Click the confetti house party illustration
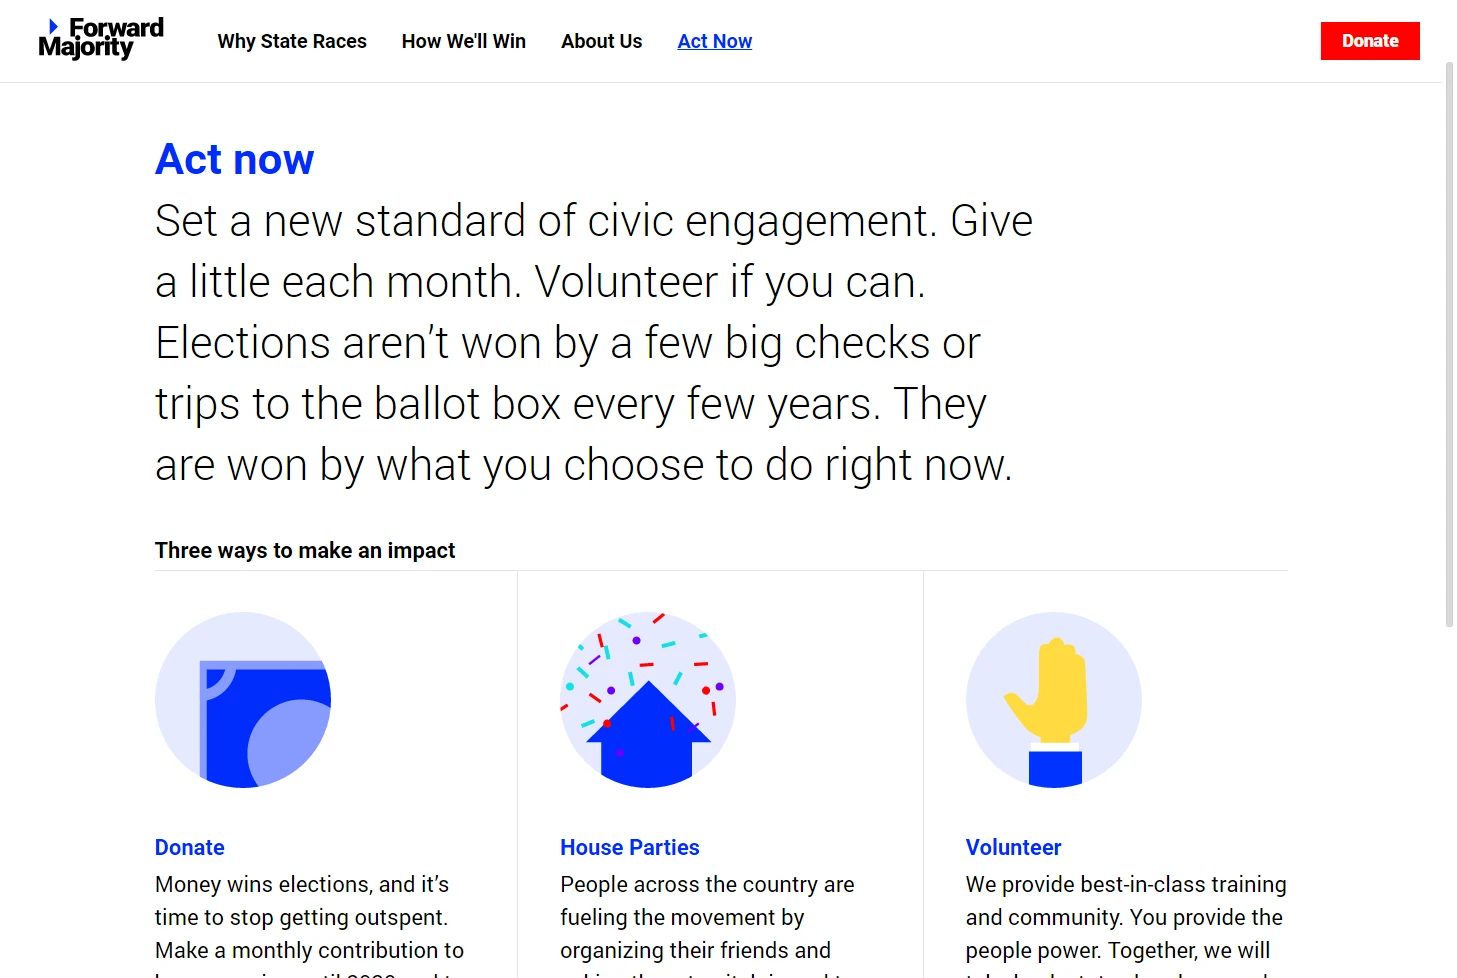 point(648,700)
